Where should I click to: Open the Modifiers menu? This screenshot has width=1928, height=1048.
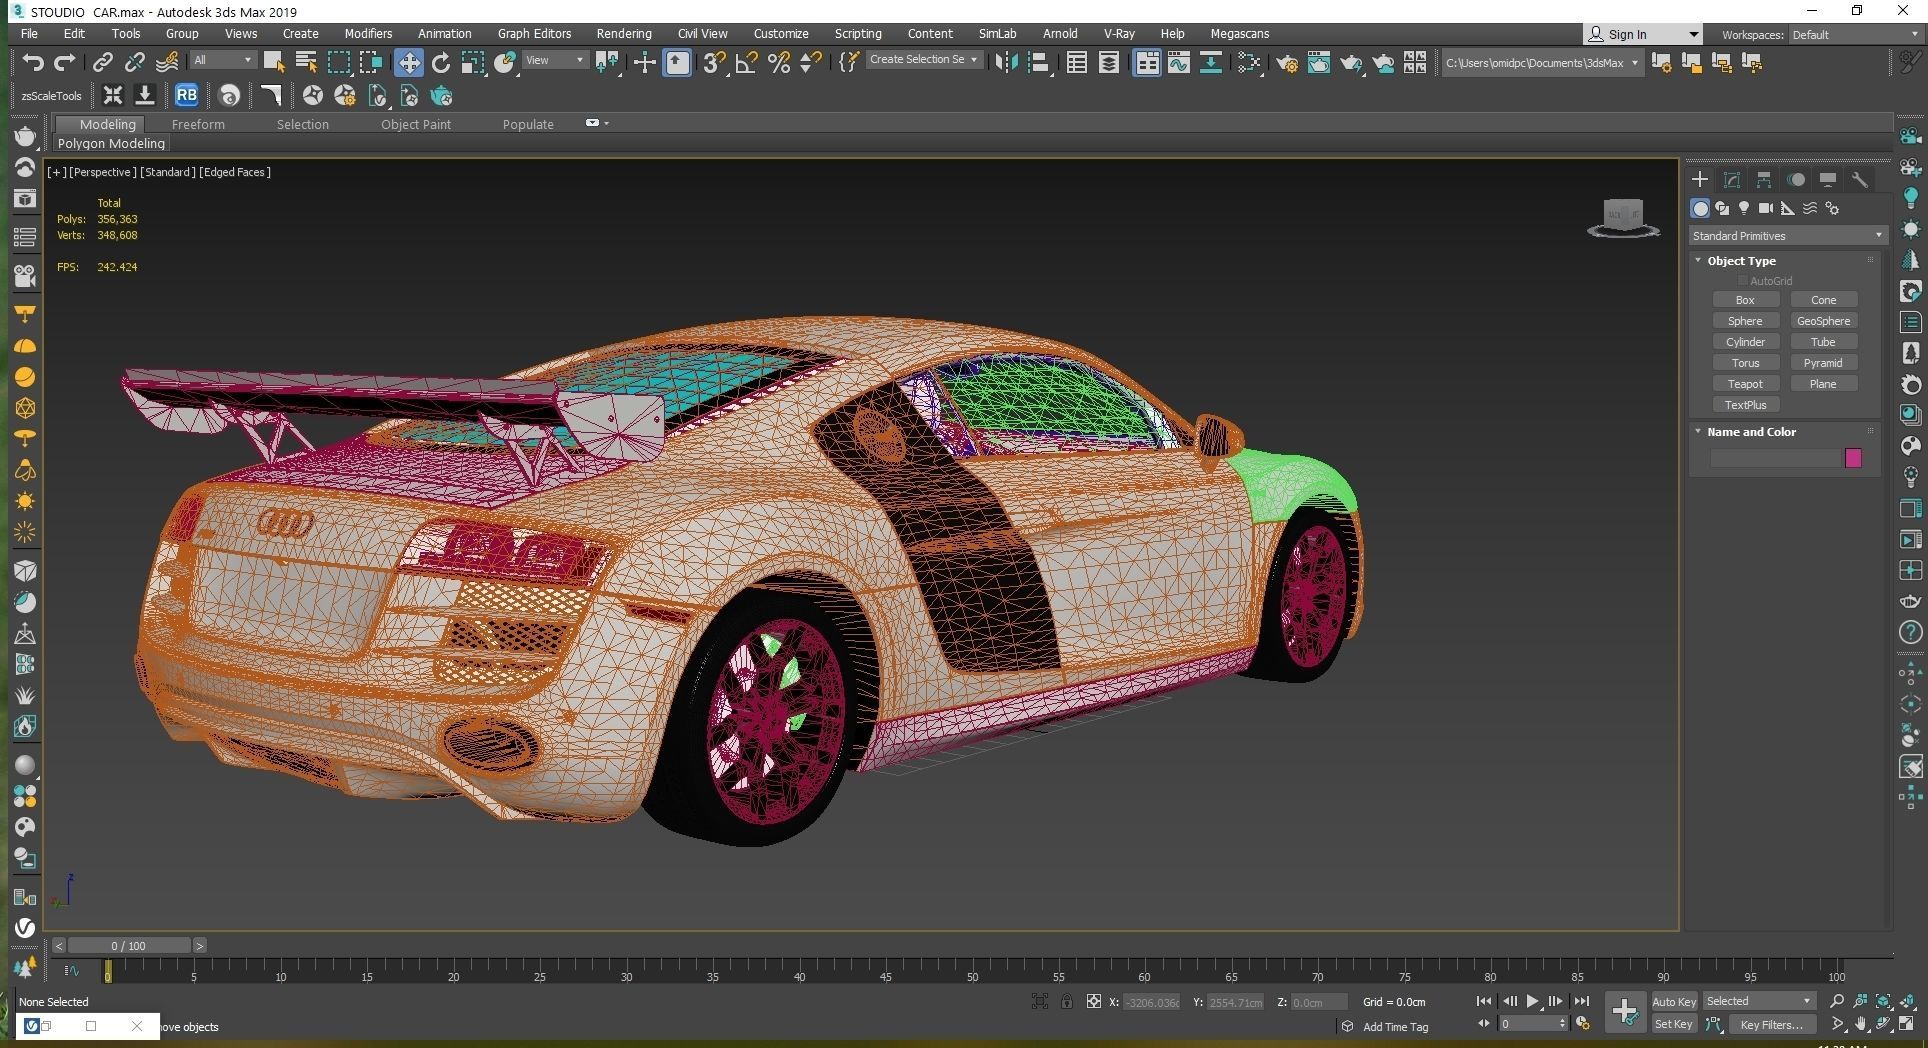coord(368,33)
